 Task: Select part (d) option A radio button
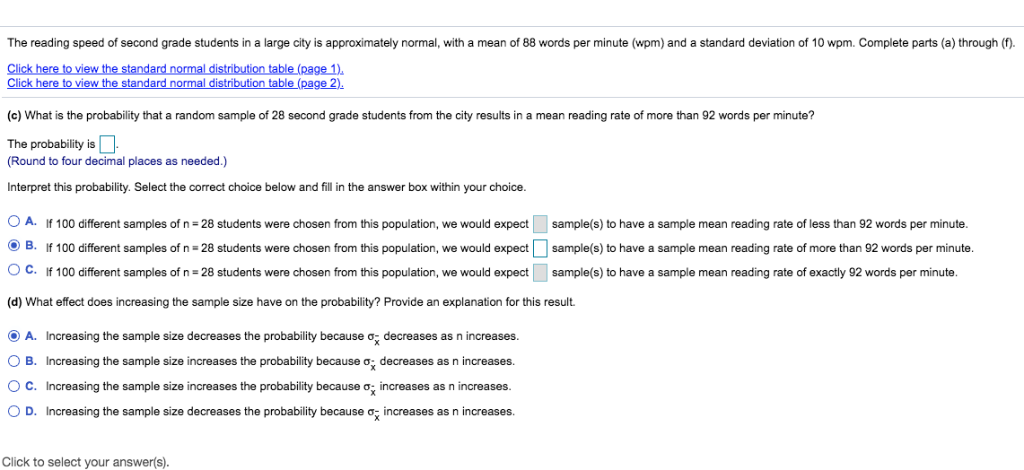(14, 336)
